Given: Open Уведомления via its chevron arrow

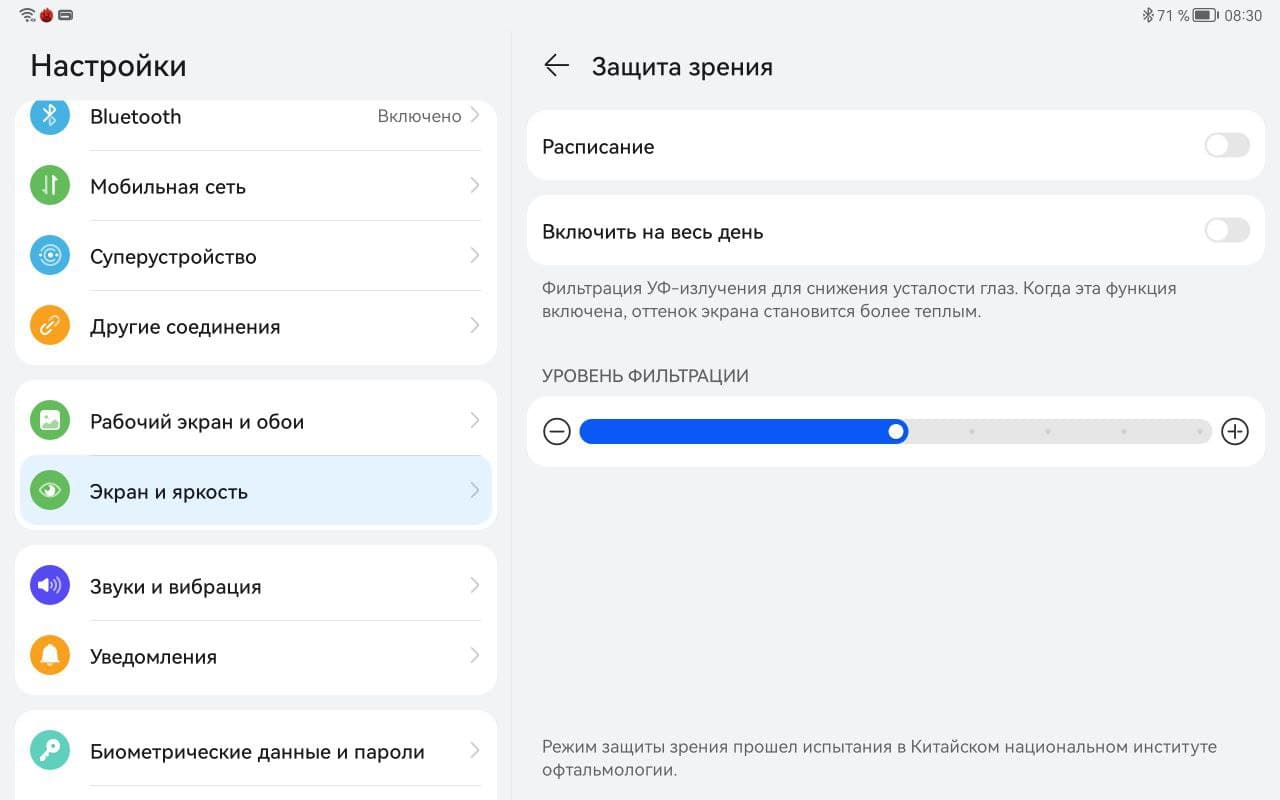Looking at the screenshot, I should click(x=475, y=656).
